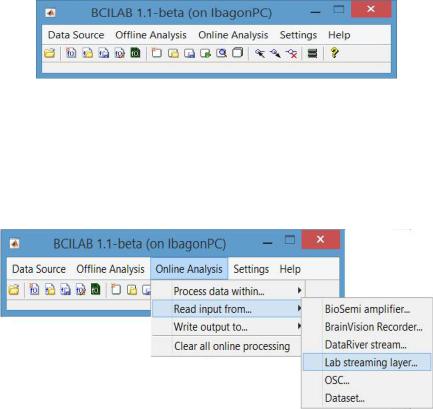Click the page with yellow folder icon in the lower window
This screenshot has height=409, width=433.
132,290
